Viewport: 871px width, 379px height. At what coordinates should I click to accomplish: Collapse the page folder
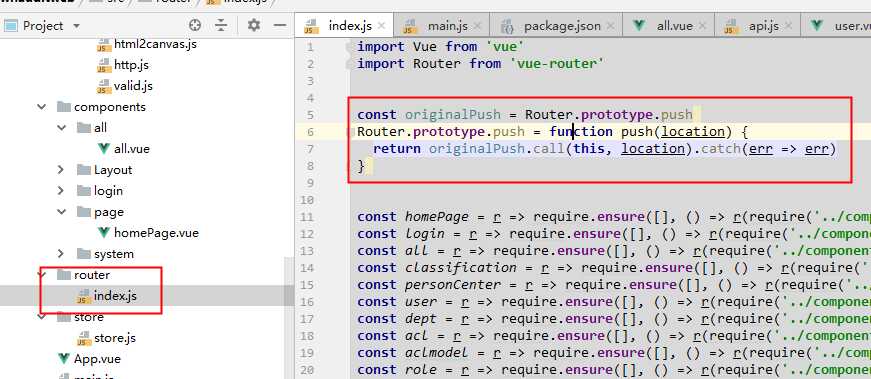(x=62, y=212)
